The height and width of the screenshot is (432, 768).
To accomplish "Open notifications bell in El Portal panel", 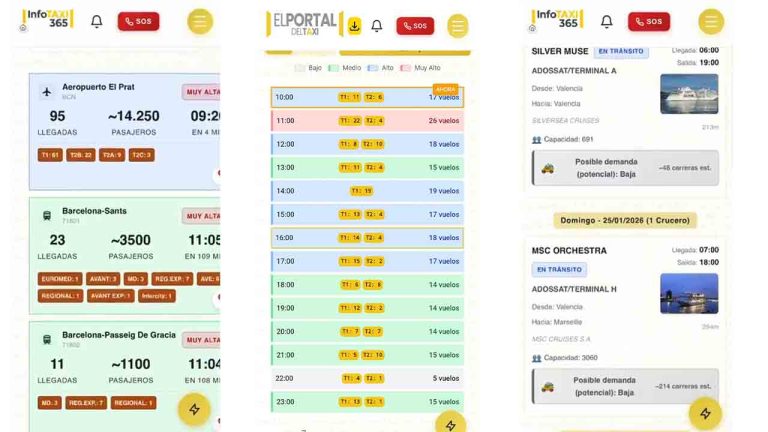I will pyautogui.click(x=376, y=25).
